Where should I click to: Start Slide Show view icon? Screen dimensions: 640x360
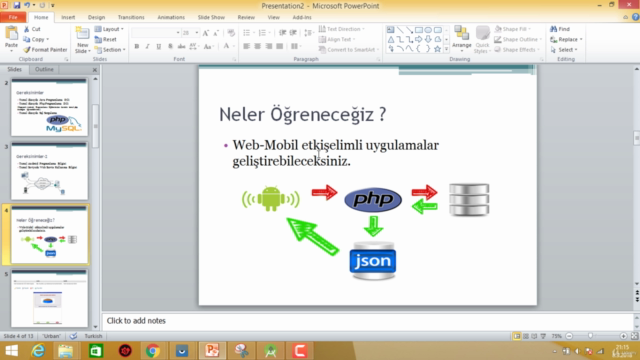click(x=543, y=336)
